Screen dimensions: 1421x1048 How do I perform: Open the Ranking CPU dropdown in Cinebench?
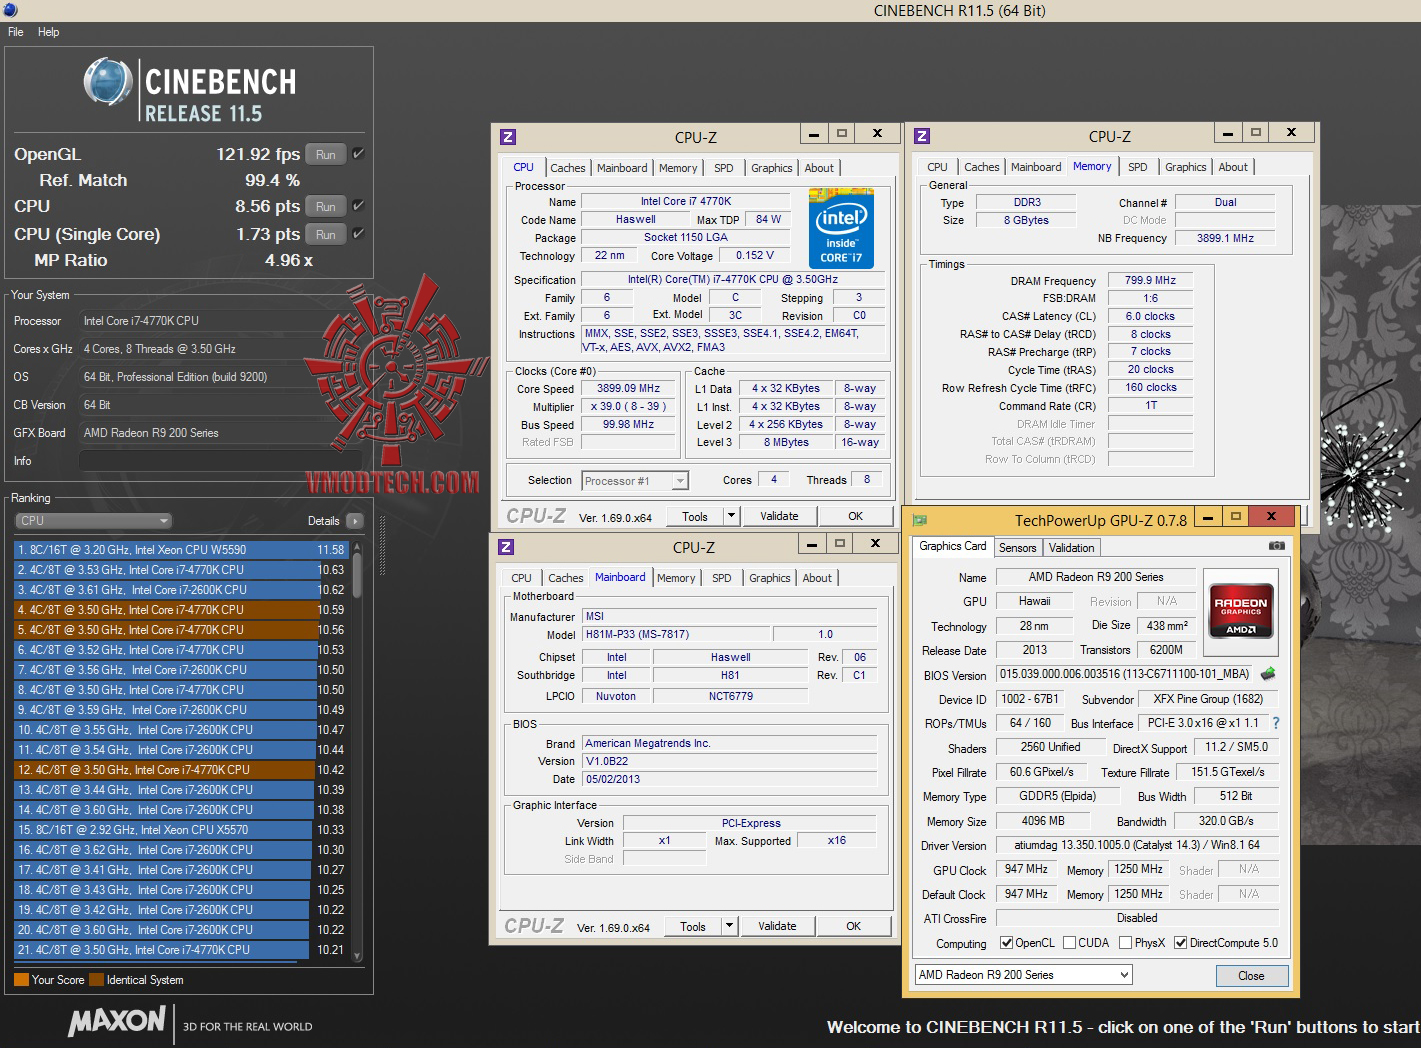(x=94, y=521)
